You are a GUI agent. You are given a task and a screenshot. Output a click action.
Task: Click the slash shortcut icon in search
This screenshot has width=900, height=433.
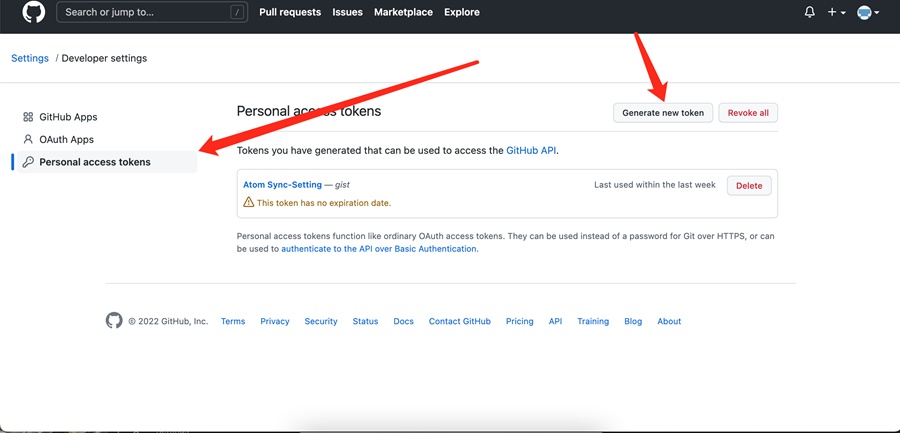click(x=236, y=13)
